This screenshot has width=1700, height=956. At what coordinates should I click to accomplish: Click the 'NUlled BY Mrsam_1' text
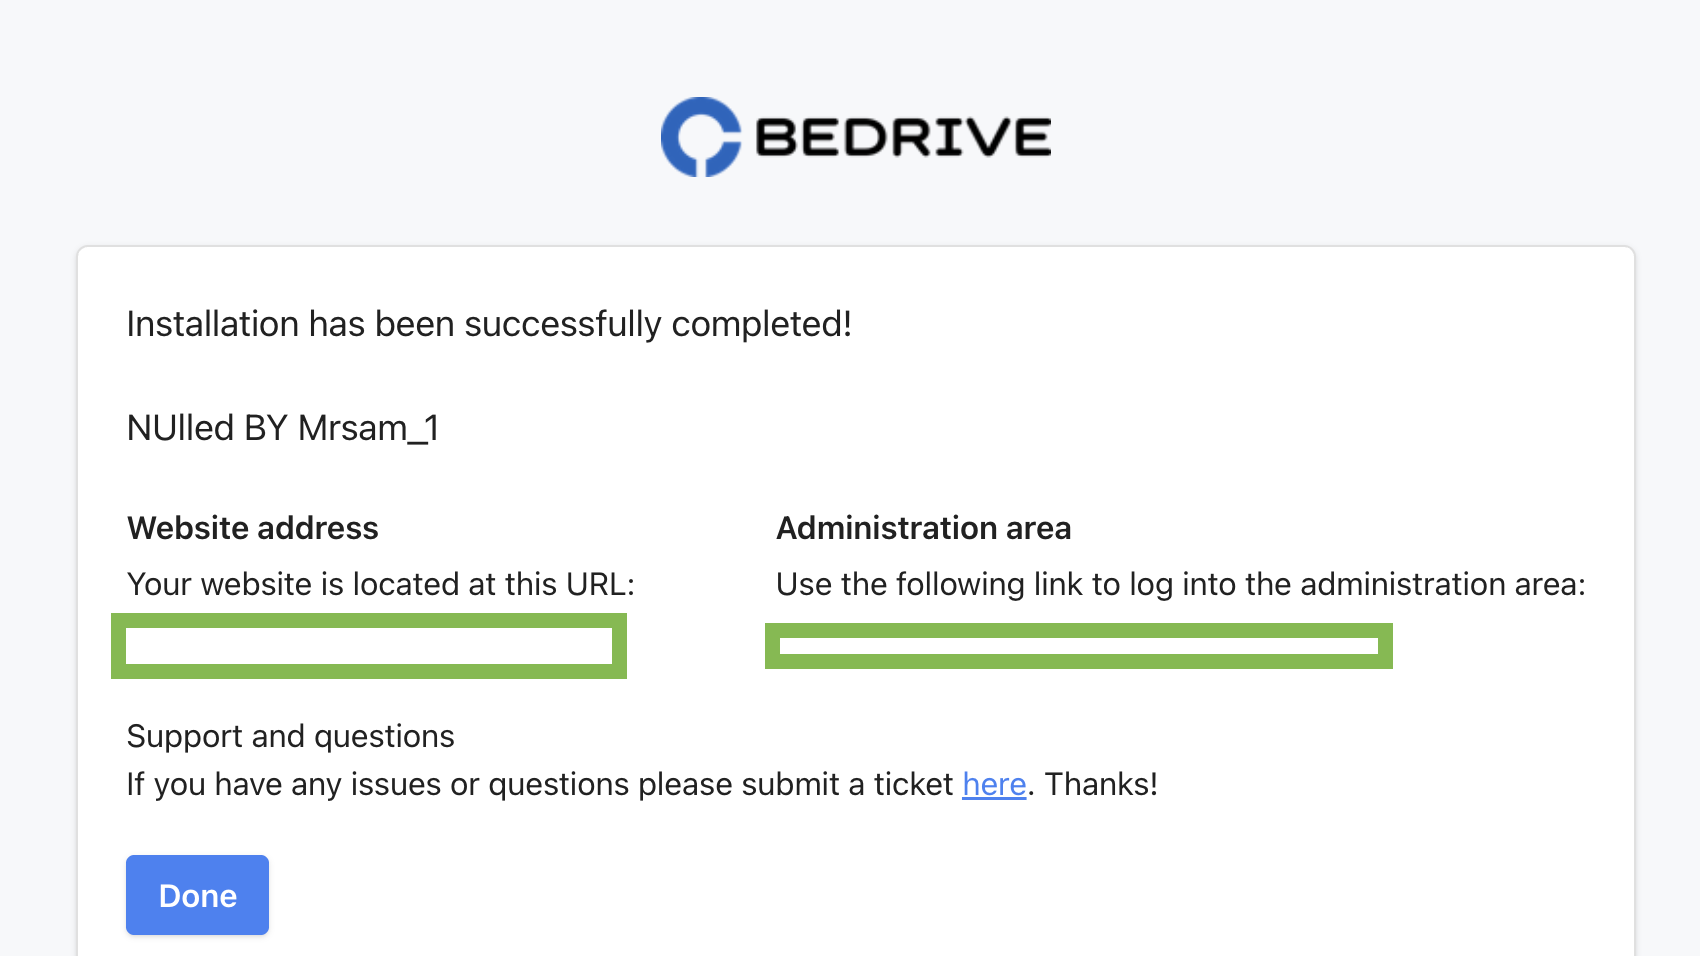[x=283, y=428]
